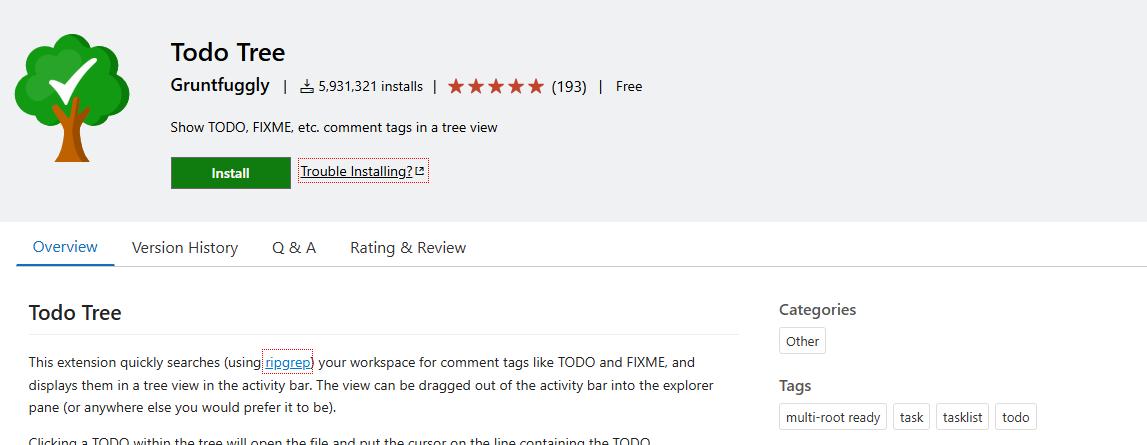This screenshot has height=445, width=1147.
Task: Open the Gruntfuggly publisher page
Action: pos(220,86)
